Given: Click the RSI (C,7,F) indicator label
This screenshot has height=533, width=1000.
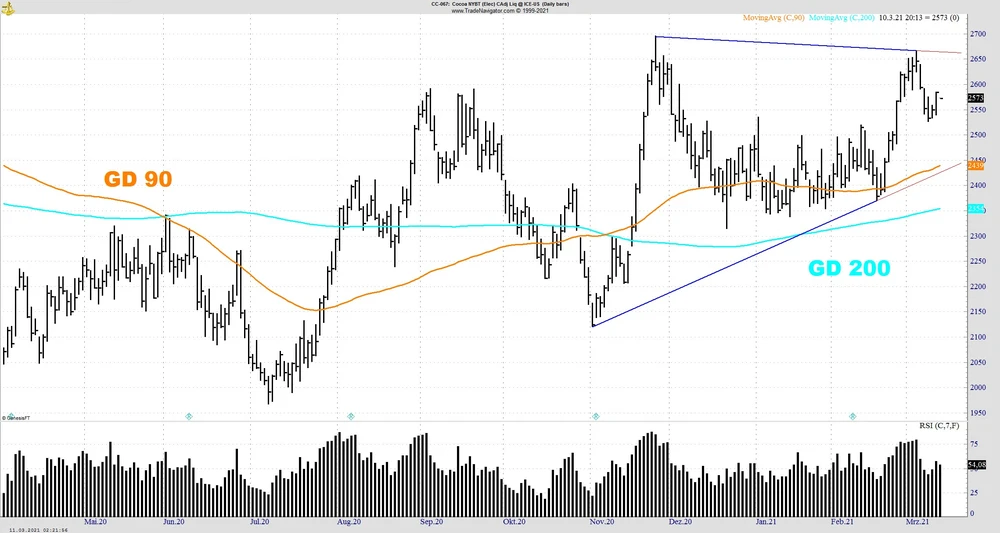Looking at the screenshot, I should pyautogui.click(x=939, y=426).
